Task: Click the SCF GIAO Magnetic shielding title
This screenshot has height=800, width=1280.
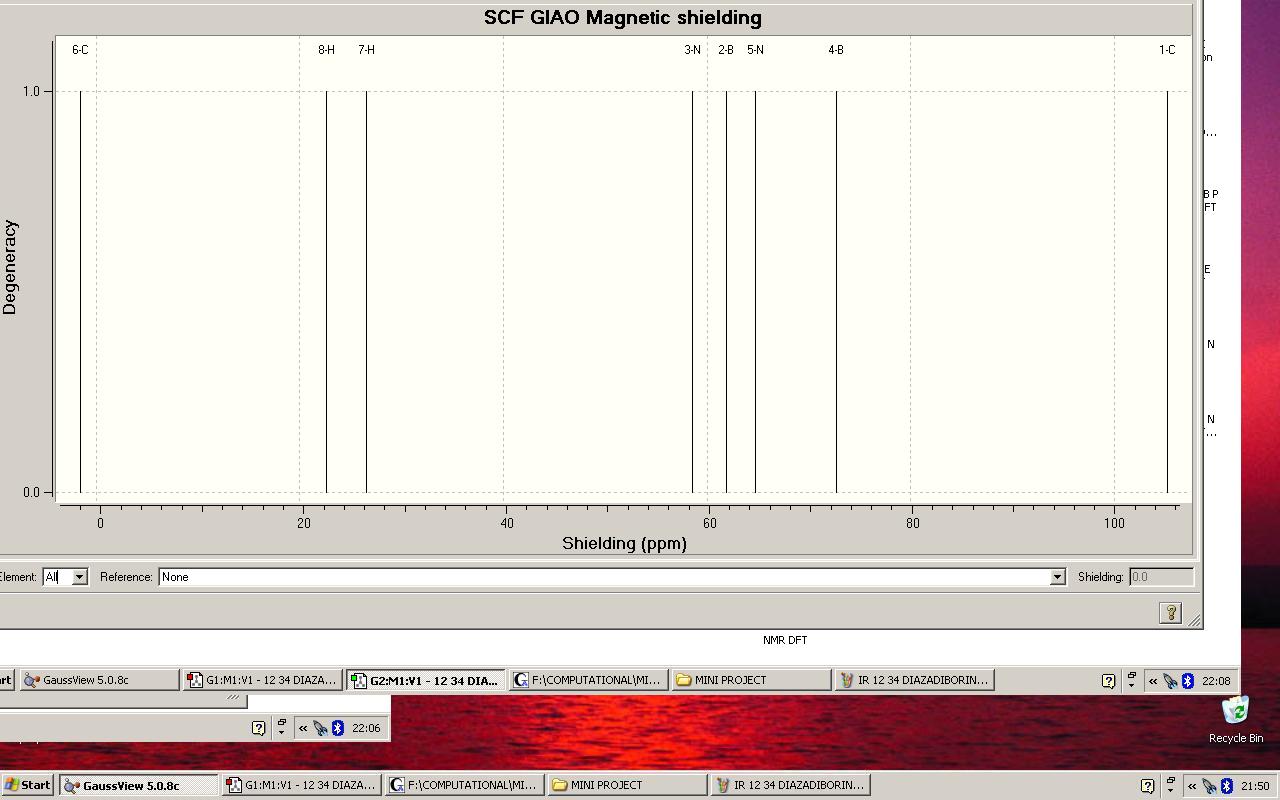Action: (623, 18)
